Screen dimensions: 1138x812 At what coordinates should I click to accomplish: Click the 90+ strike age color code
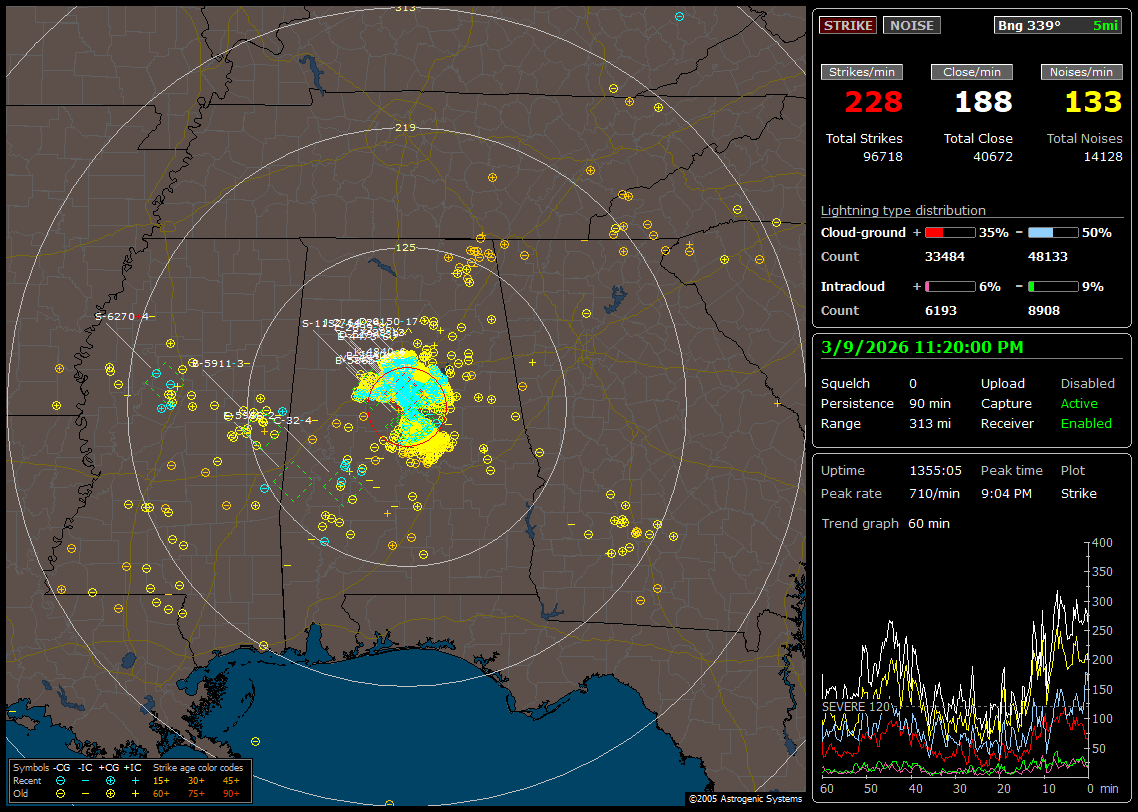pos(230,793)
